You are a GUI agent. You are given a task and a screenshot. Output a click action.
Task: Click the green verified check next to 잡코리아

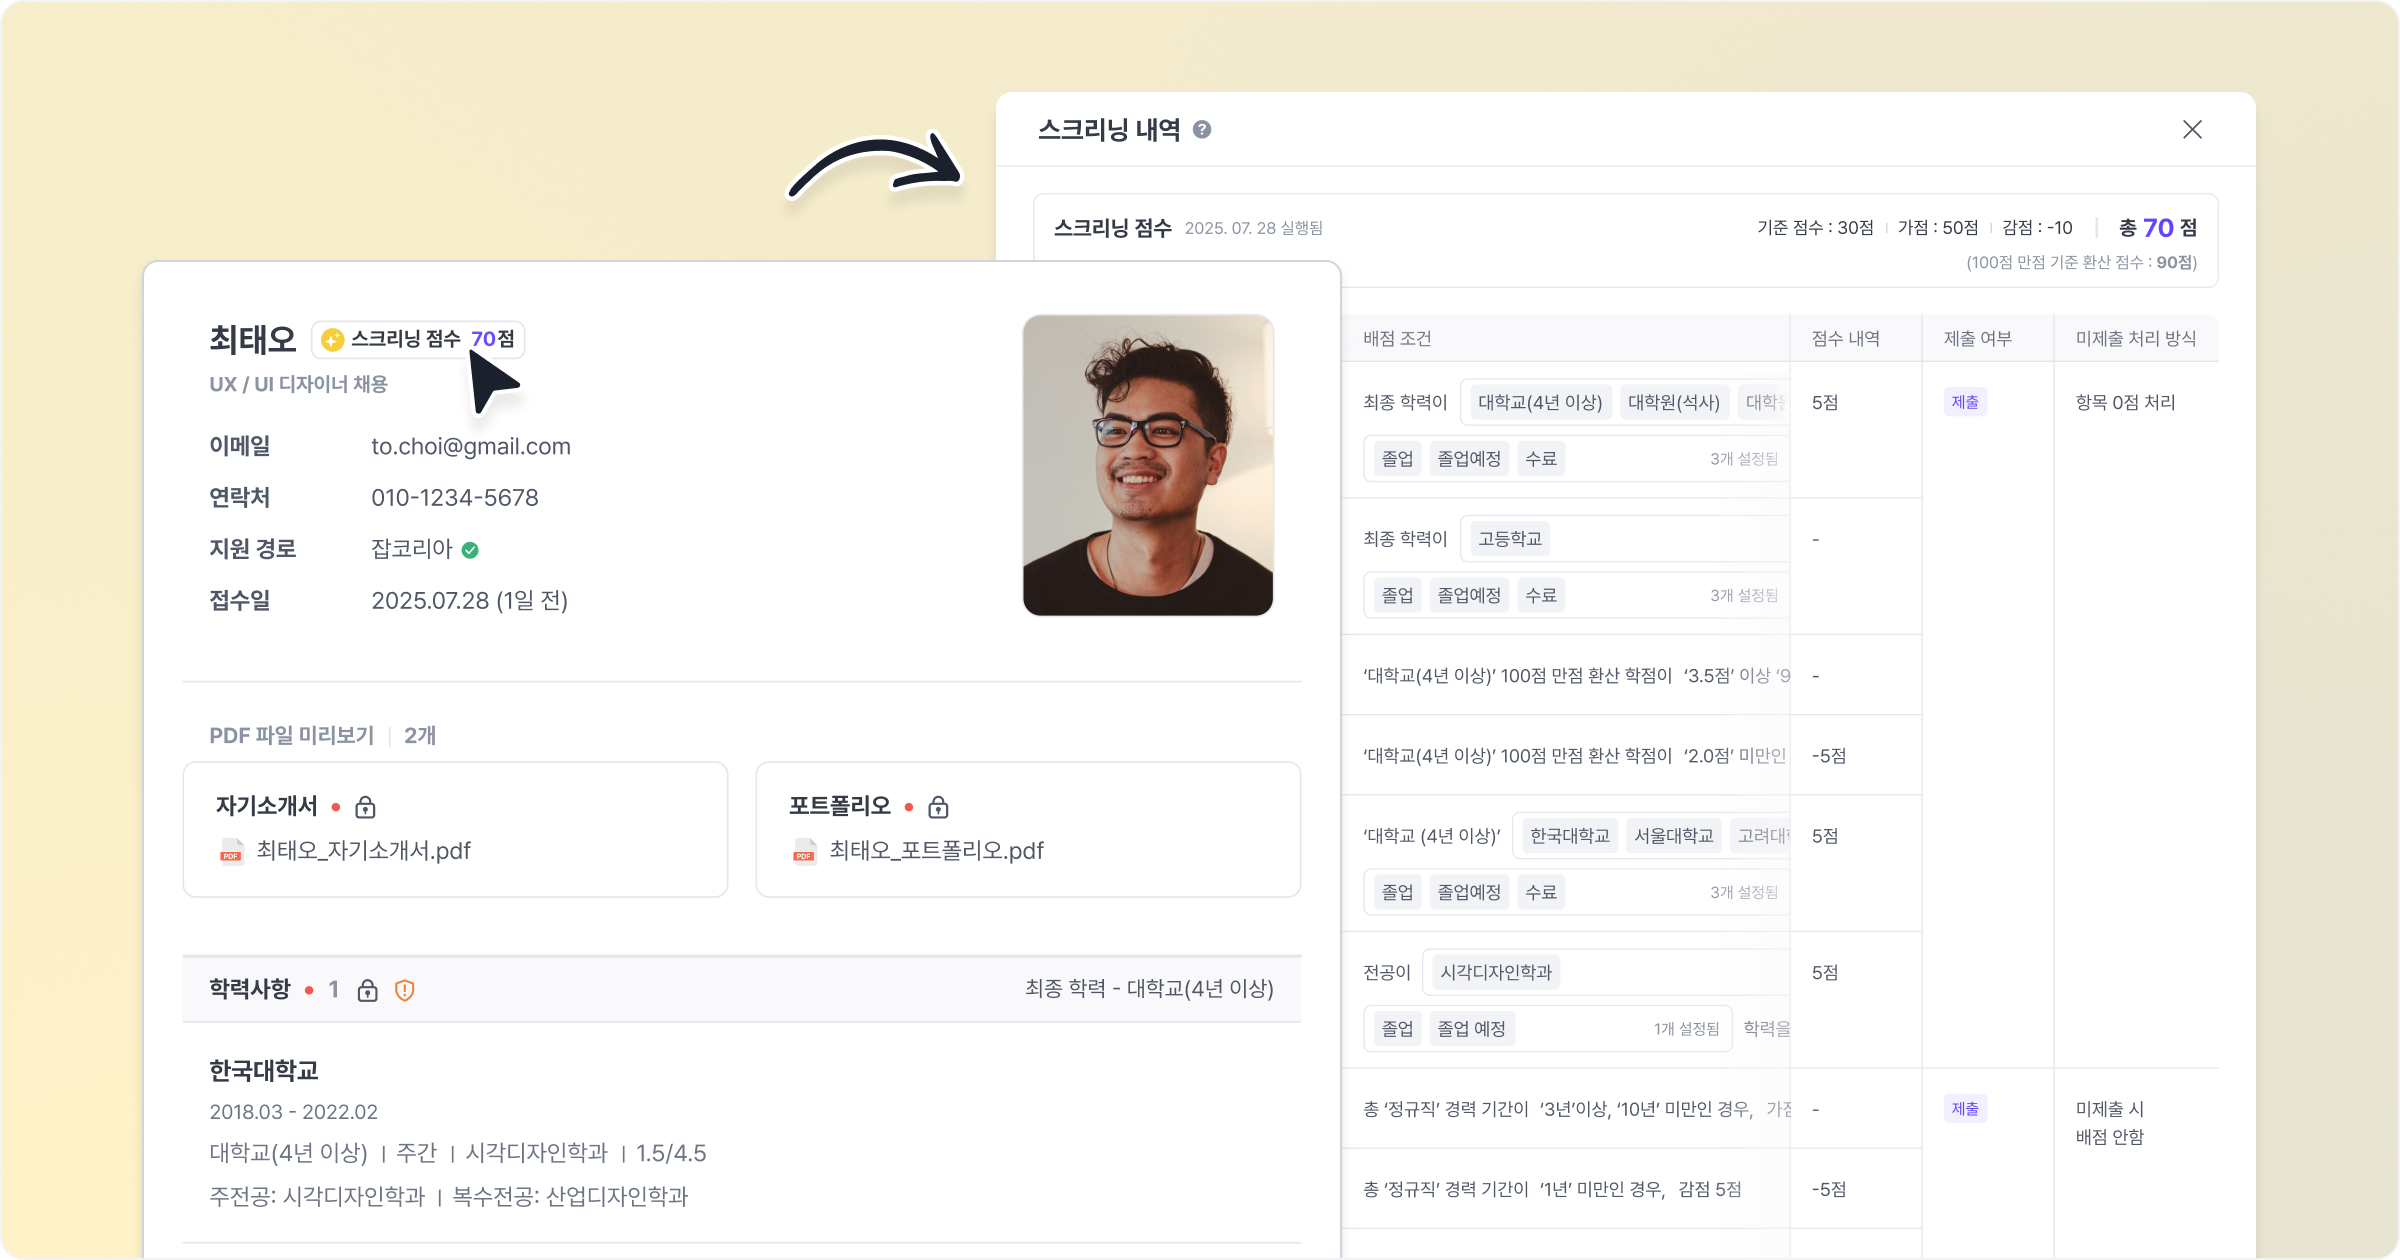(x=470, y=550)
